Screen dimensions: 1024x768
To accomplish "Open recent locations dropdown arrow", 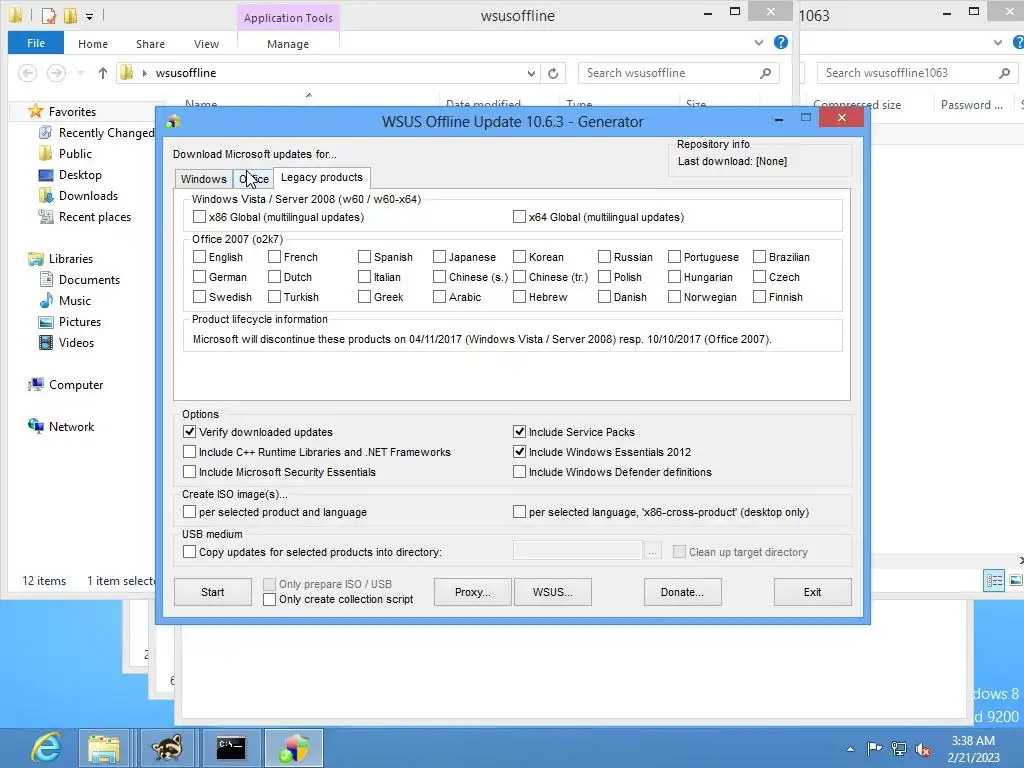I will 80,73.
